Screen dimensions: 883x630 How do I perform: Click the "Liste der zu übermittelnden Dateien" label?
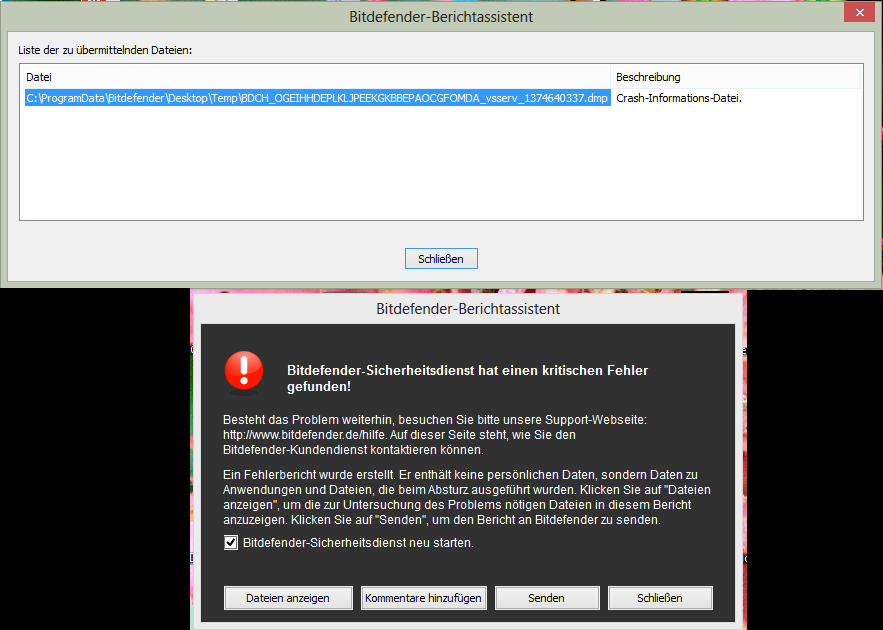105,50
